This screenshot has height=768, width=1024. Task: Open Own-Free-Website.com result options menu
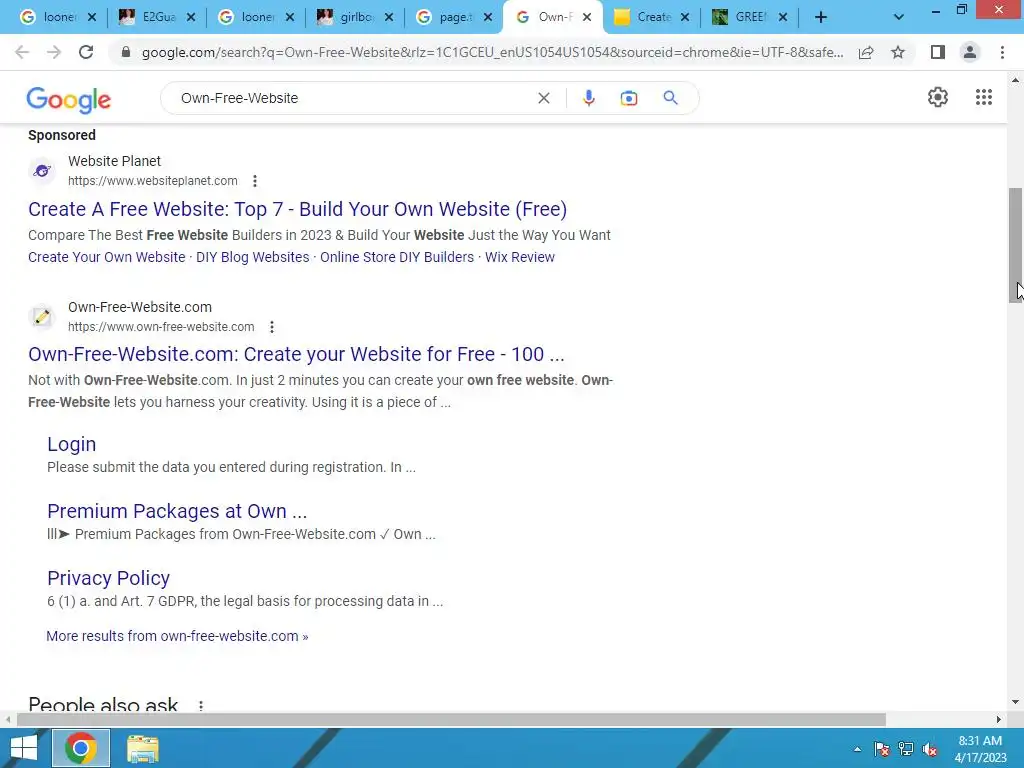(272, 327)
